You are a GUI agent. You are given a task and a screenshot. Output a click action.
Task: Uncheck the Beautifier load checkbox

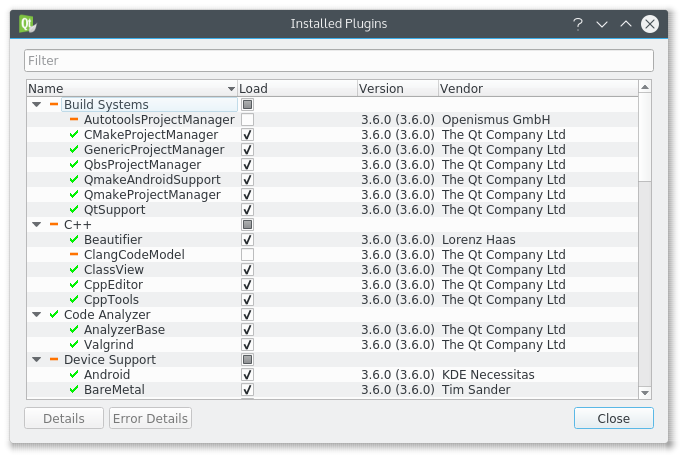coord(247,240)
